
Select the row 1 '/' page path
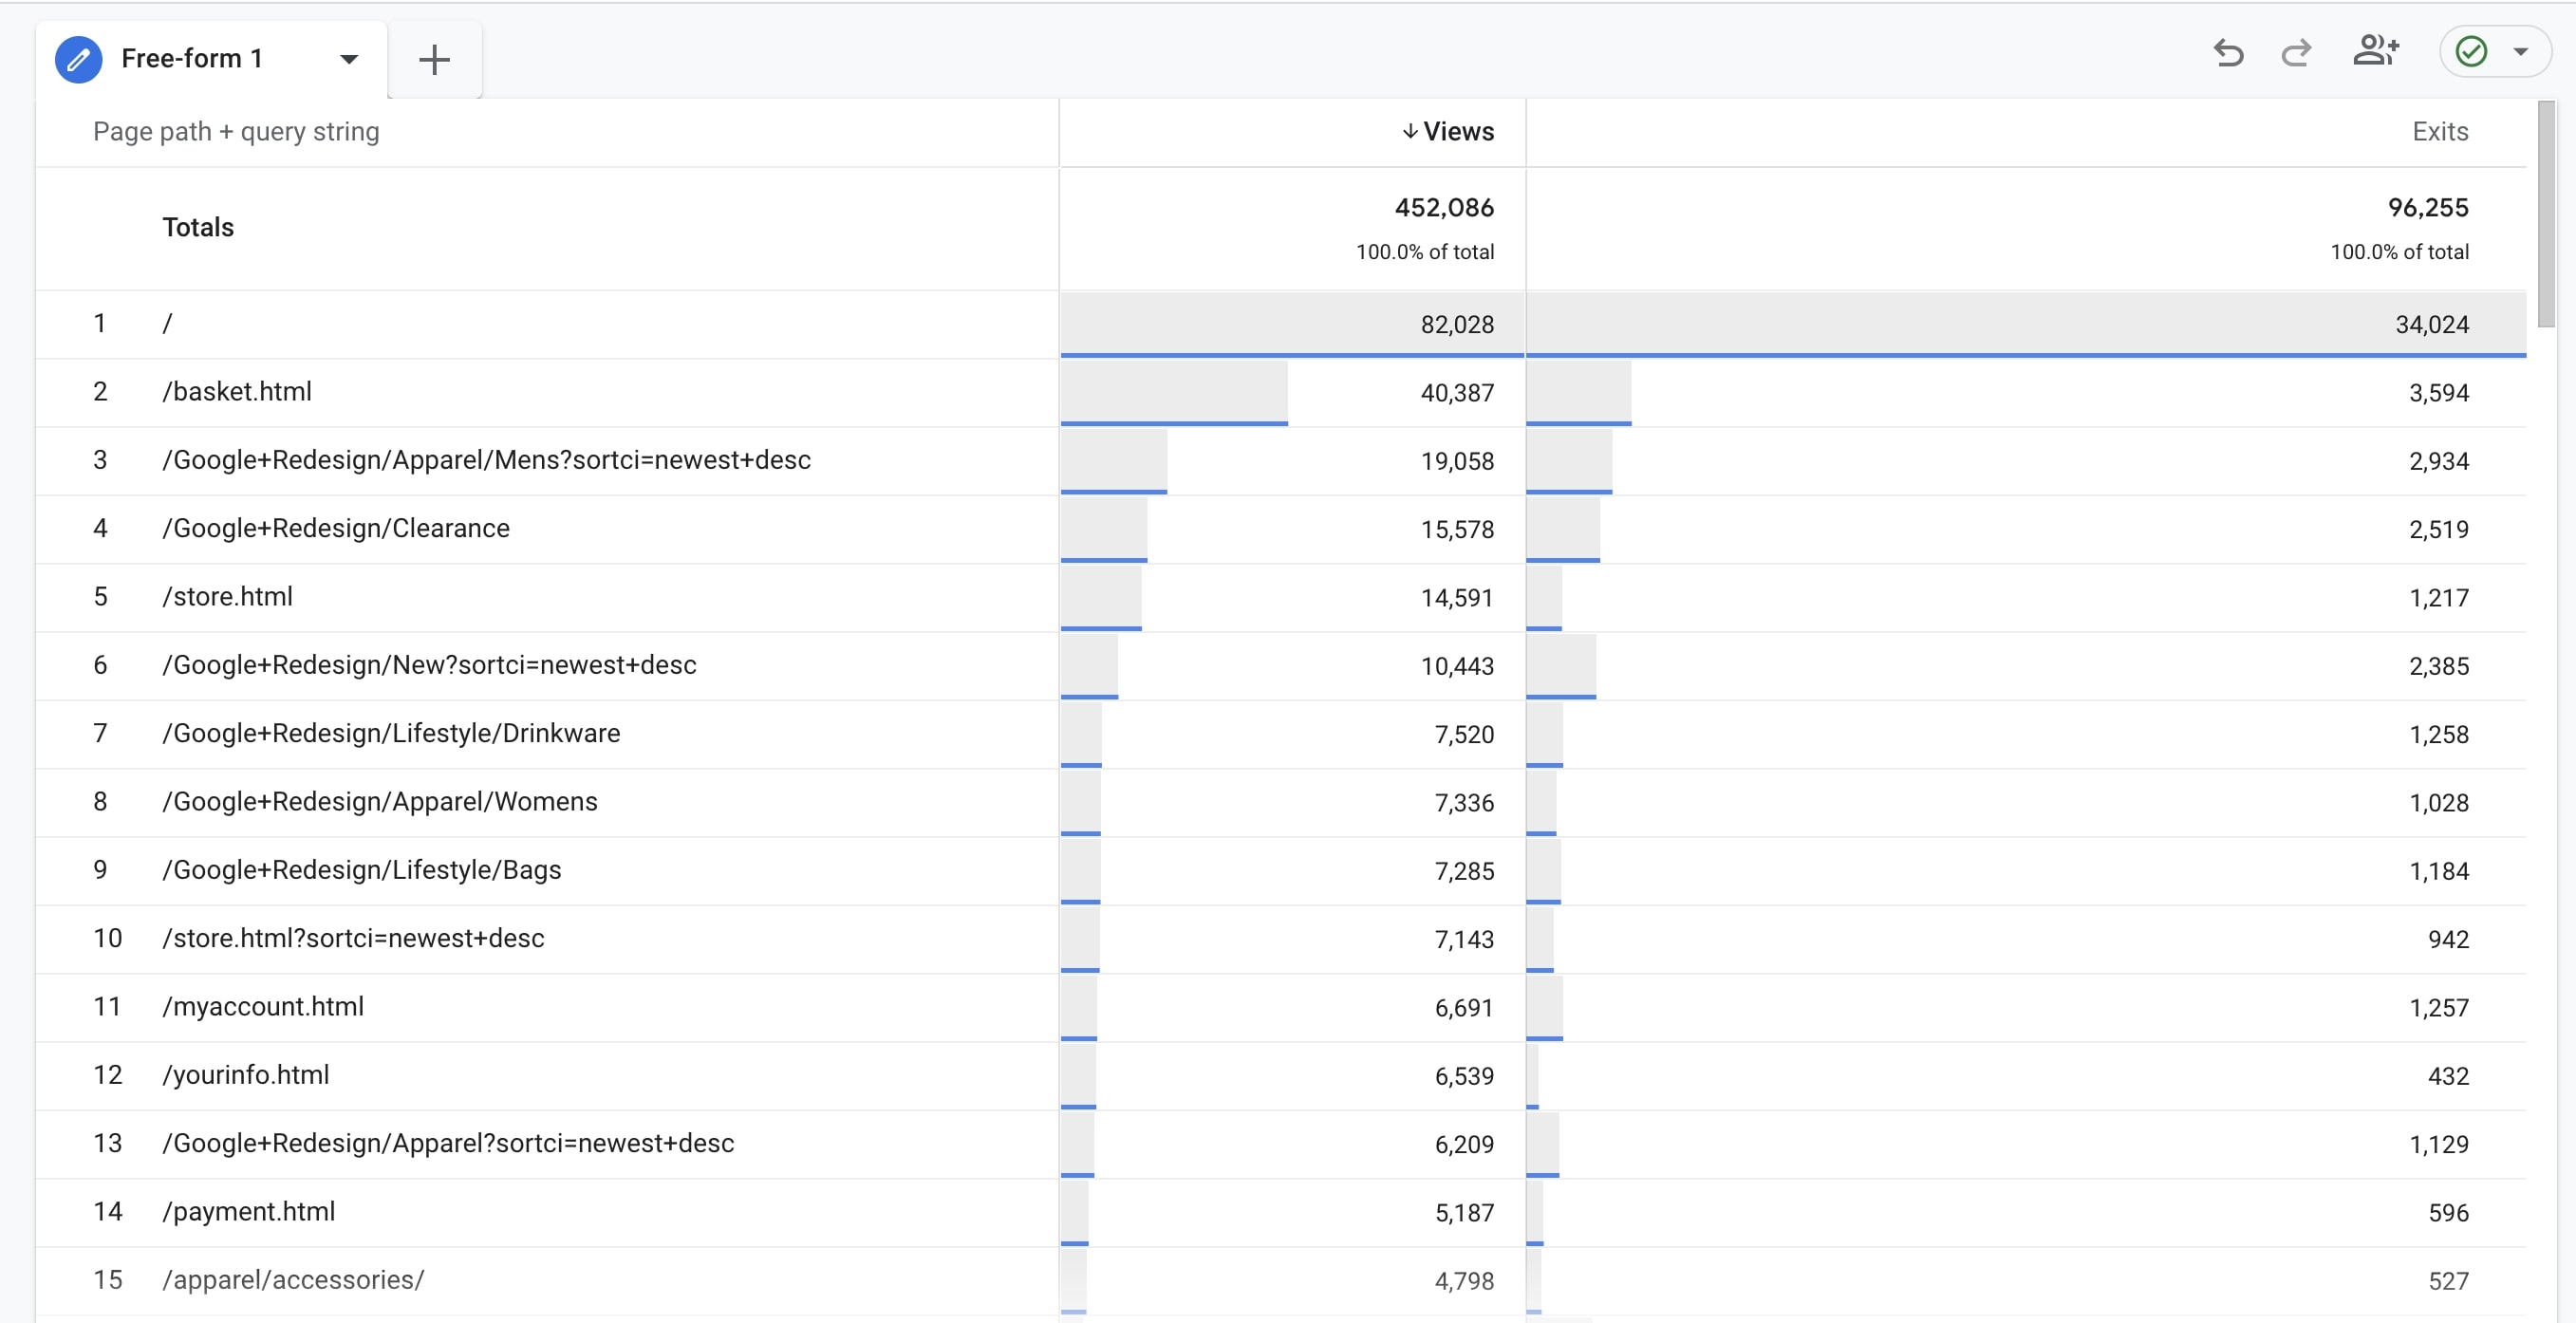(167, 323)
